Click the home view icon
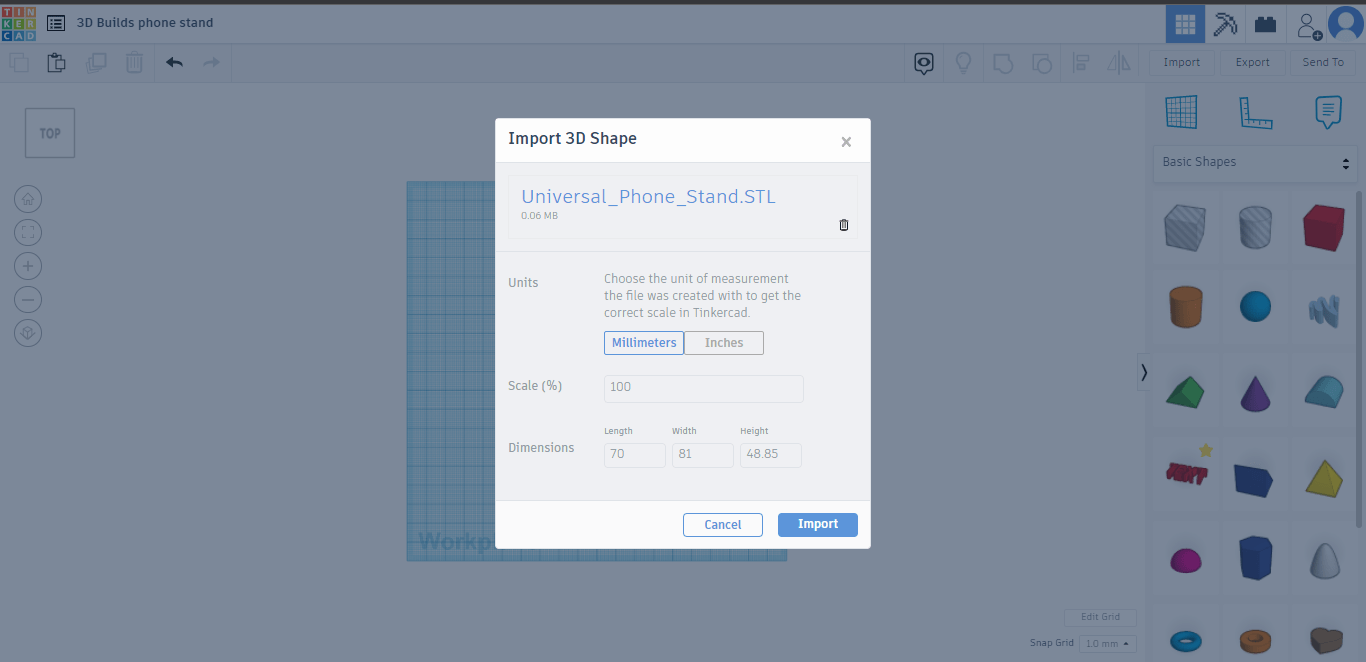This screenshot has width=1366, height=662. [x=28, y=198]
